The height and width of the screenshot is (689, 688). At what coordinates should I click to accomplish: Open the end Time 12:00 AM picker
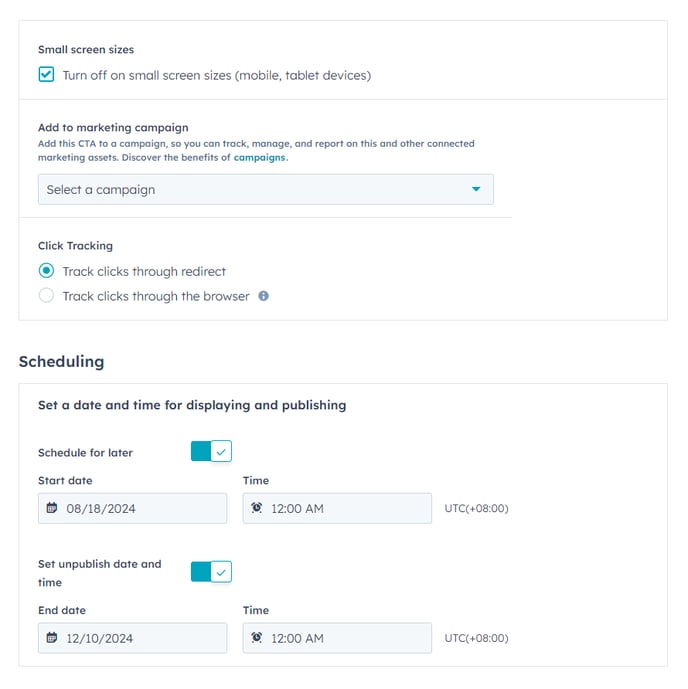[x=337, y=638]
